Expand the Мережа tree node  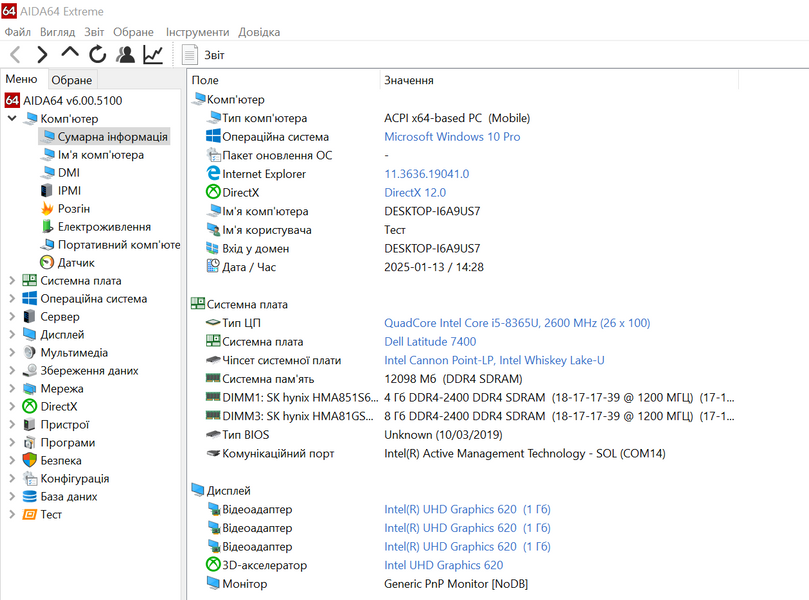click(12, 388)
